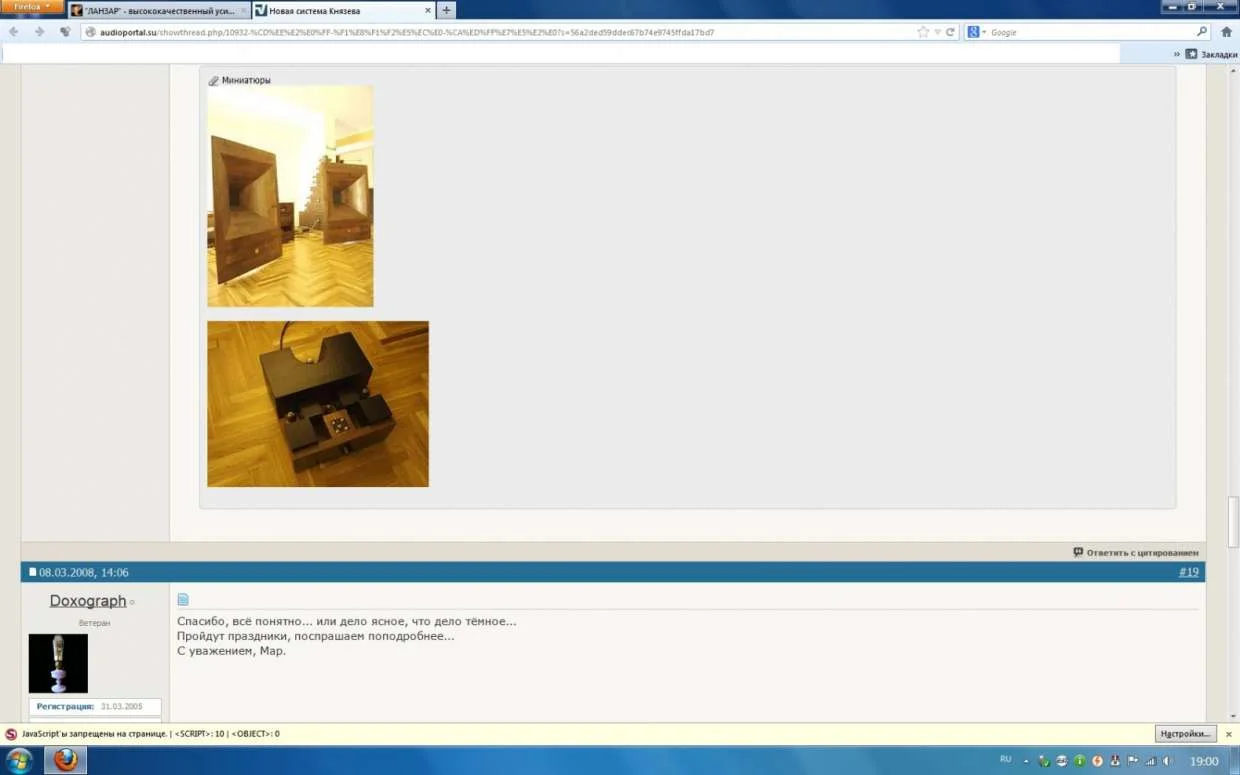Click the vertical page scrollbar thumb
This screenshot has height=775, width=1240.
pyautogui.click(x=1233, y=521)
